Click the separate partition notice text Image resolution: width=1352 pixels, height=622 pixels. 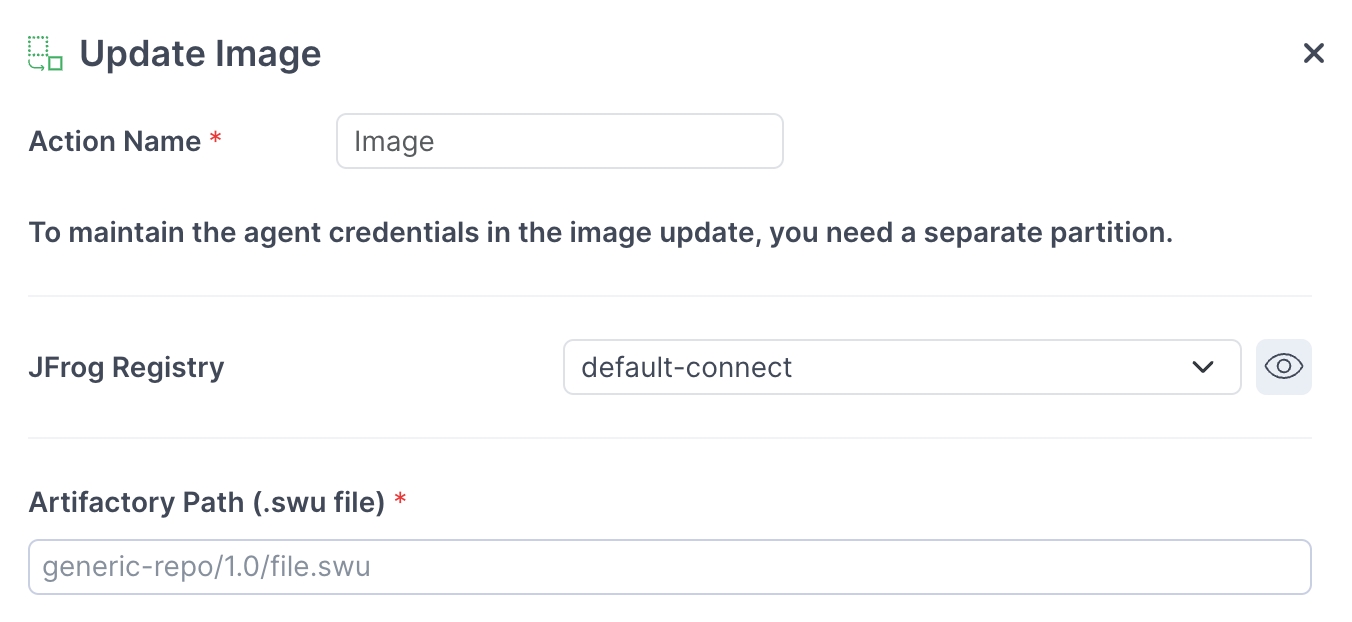click(x=600, y=233)
